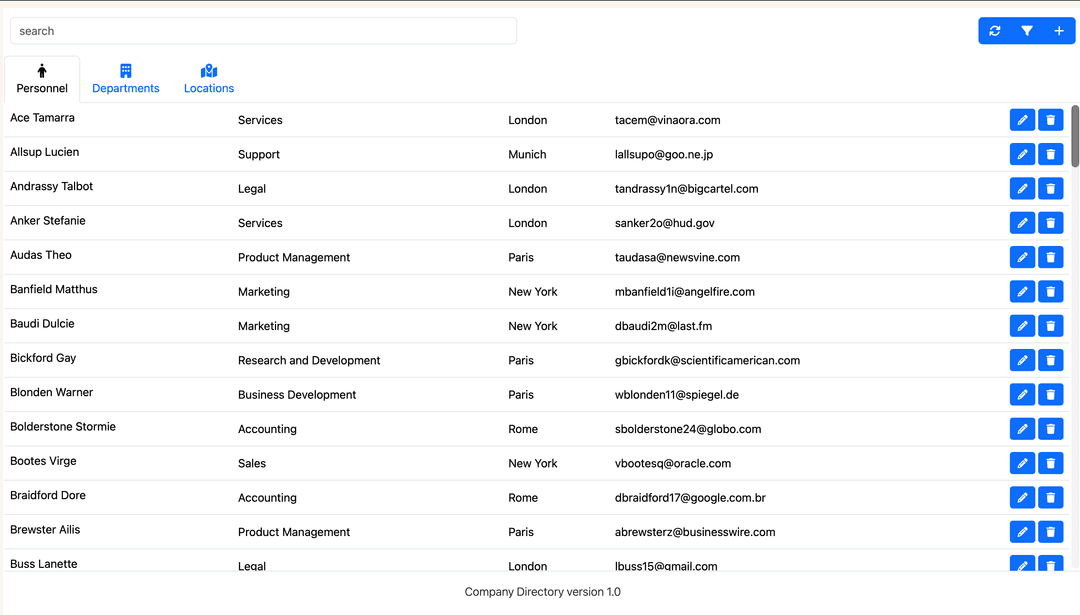Focus the search input field
The width and height of the screenshot is (1080, 615).
[x=263, y=31]
